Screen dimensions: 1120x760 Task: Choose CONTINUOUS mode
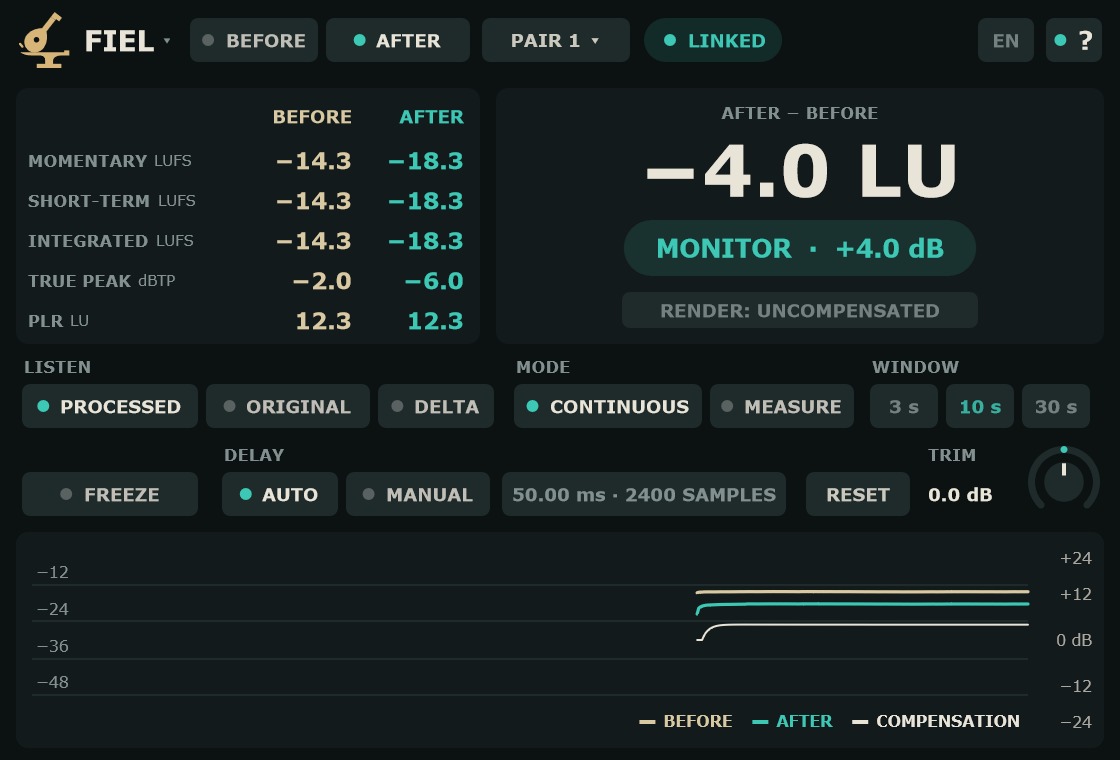pyautogui.click(x=608, y=406)
